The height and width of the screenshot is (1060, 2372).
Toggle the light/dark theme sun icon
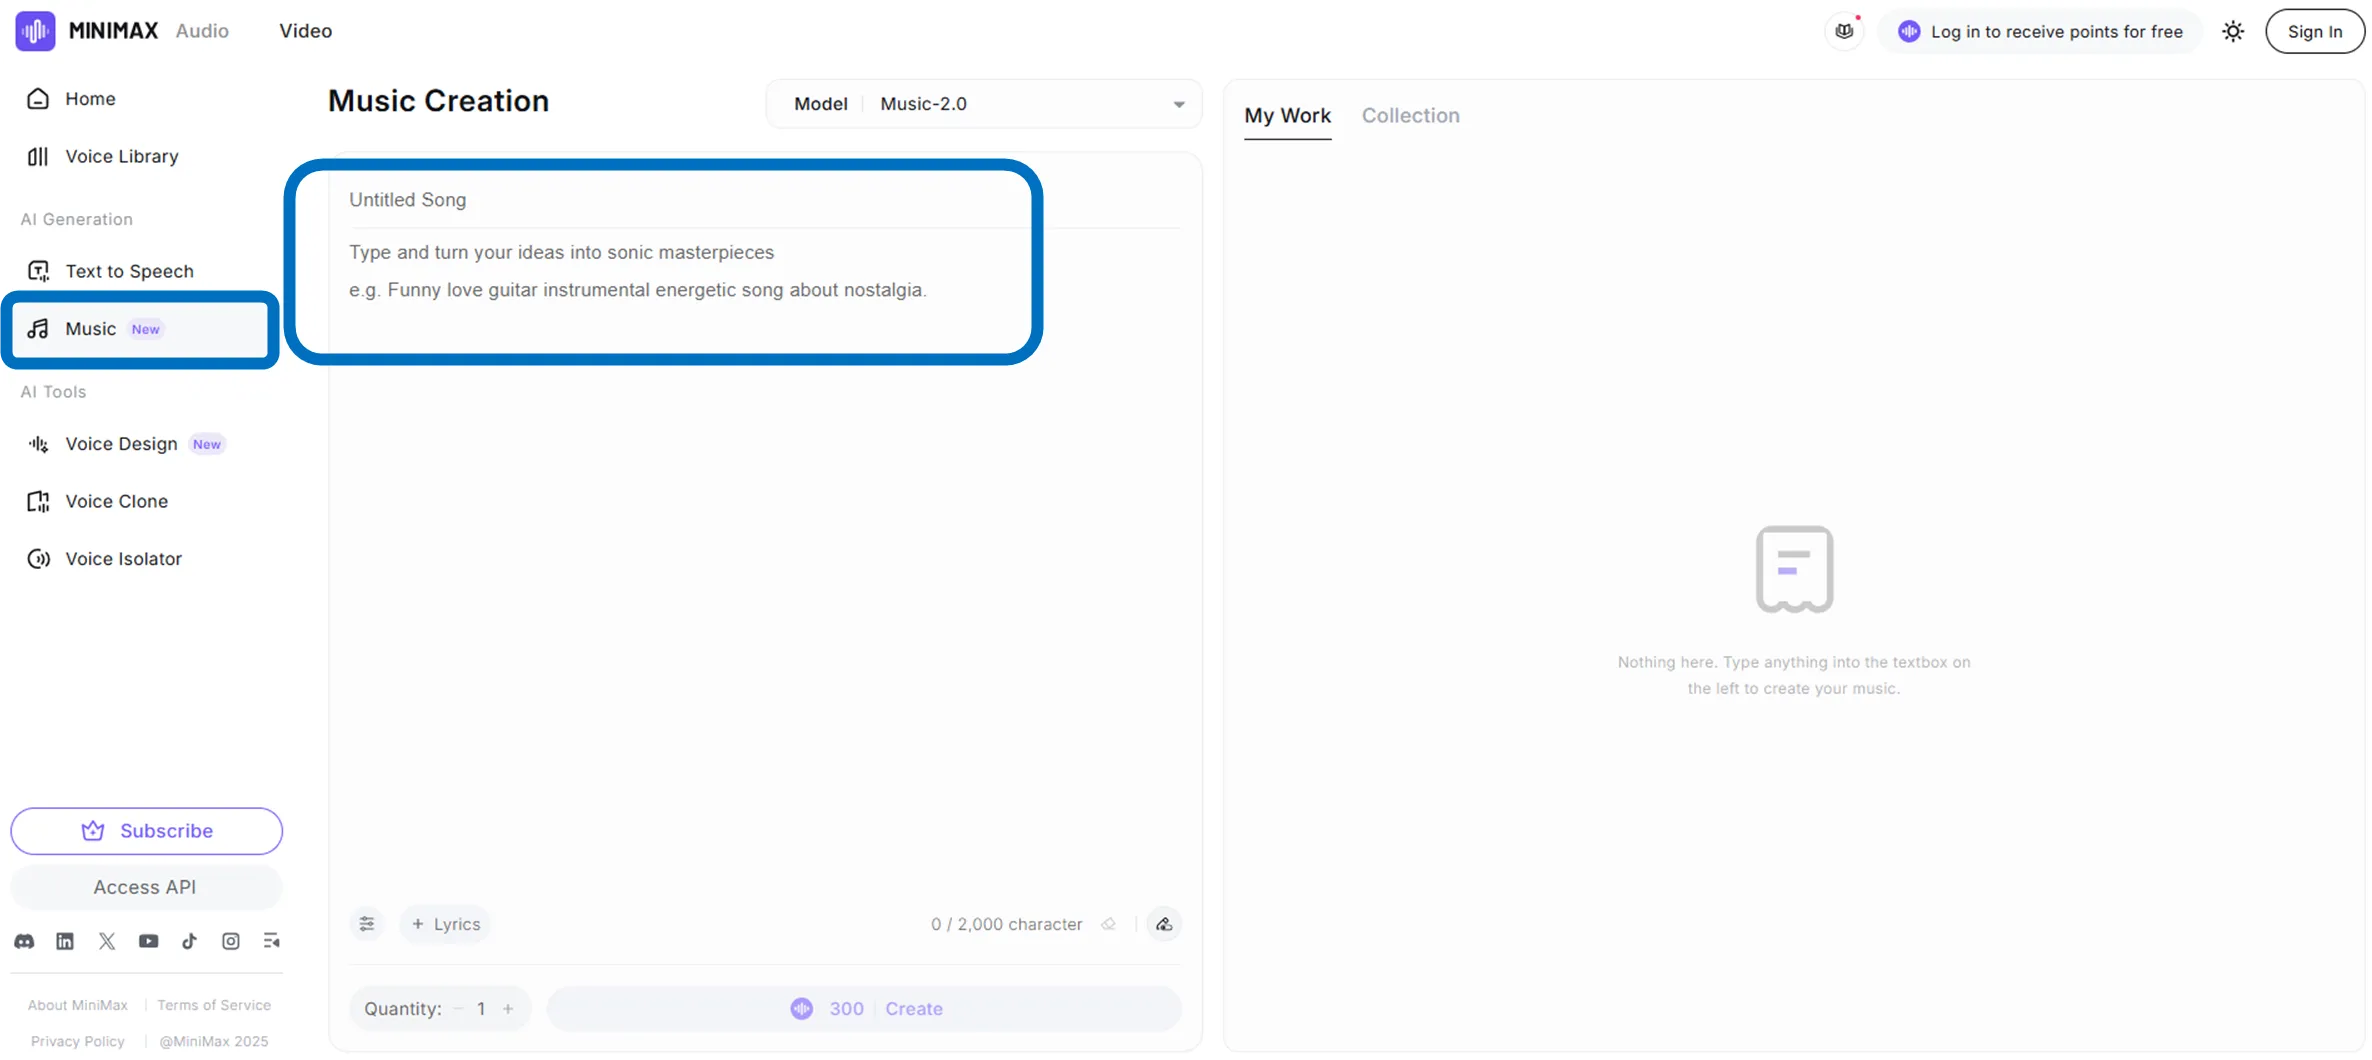2233,32
